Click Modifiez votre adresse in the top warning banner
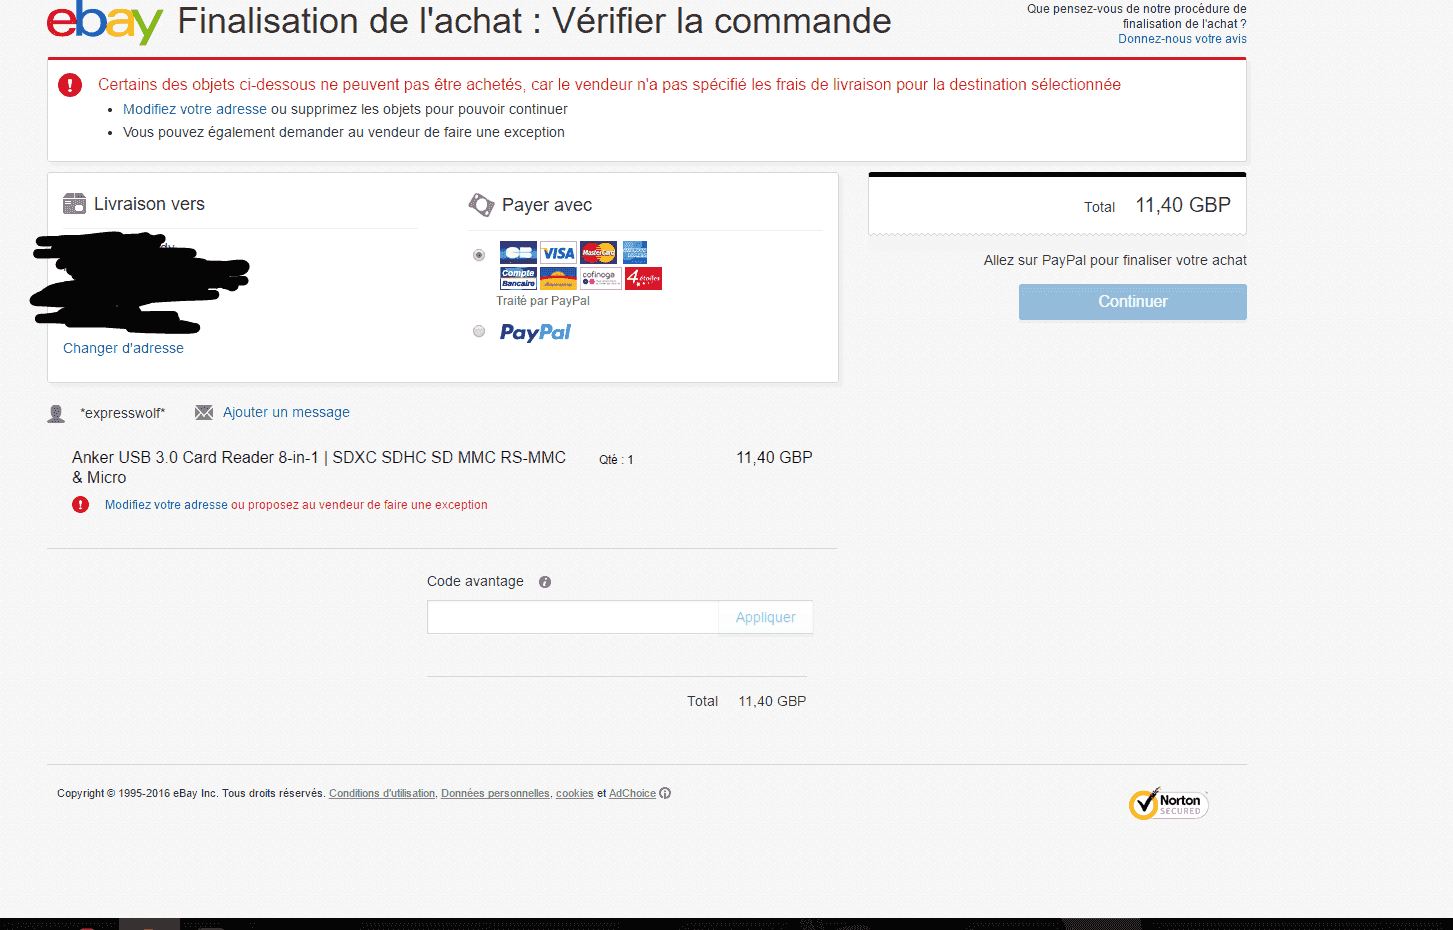This screenshot has height=930, width=1453. 195,109
